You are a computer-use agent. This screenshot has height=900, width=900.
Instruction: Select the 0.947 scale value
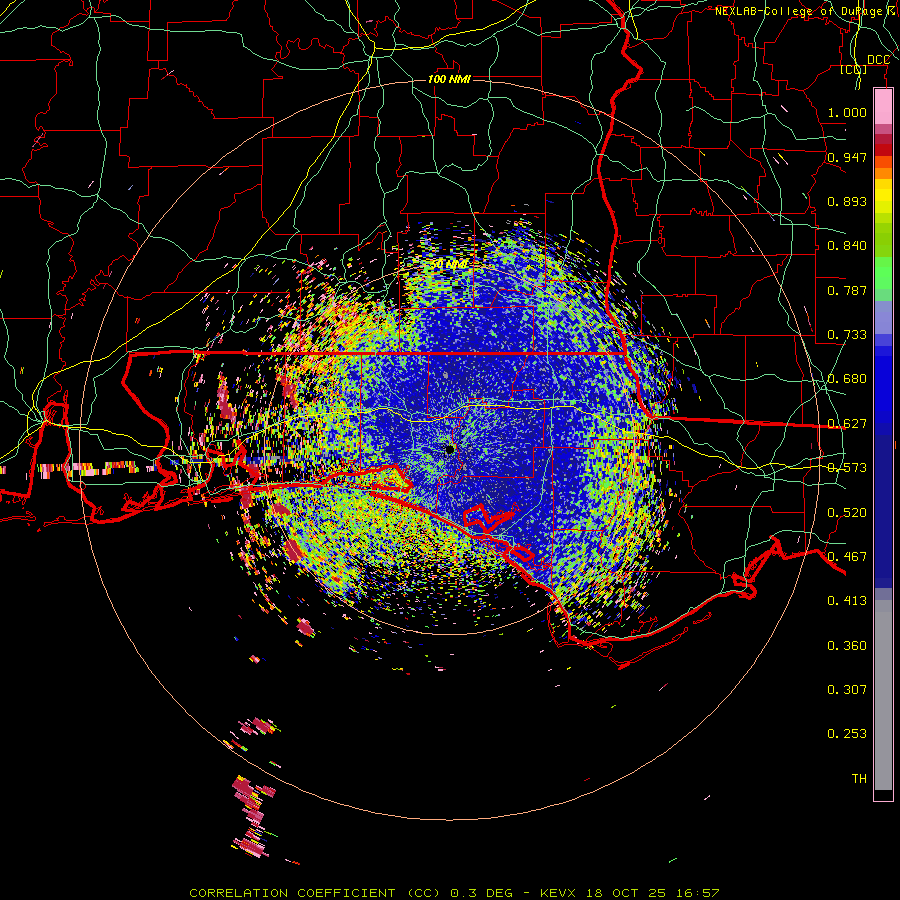[847, 157]
